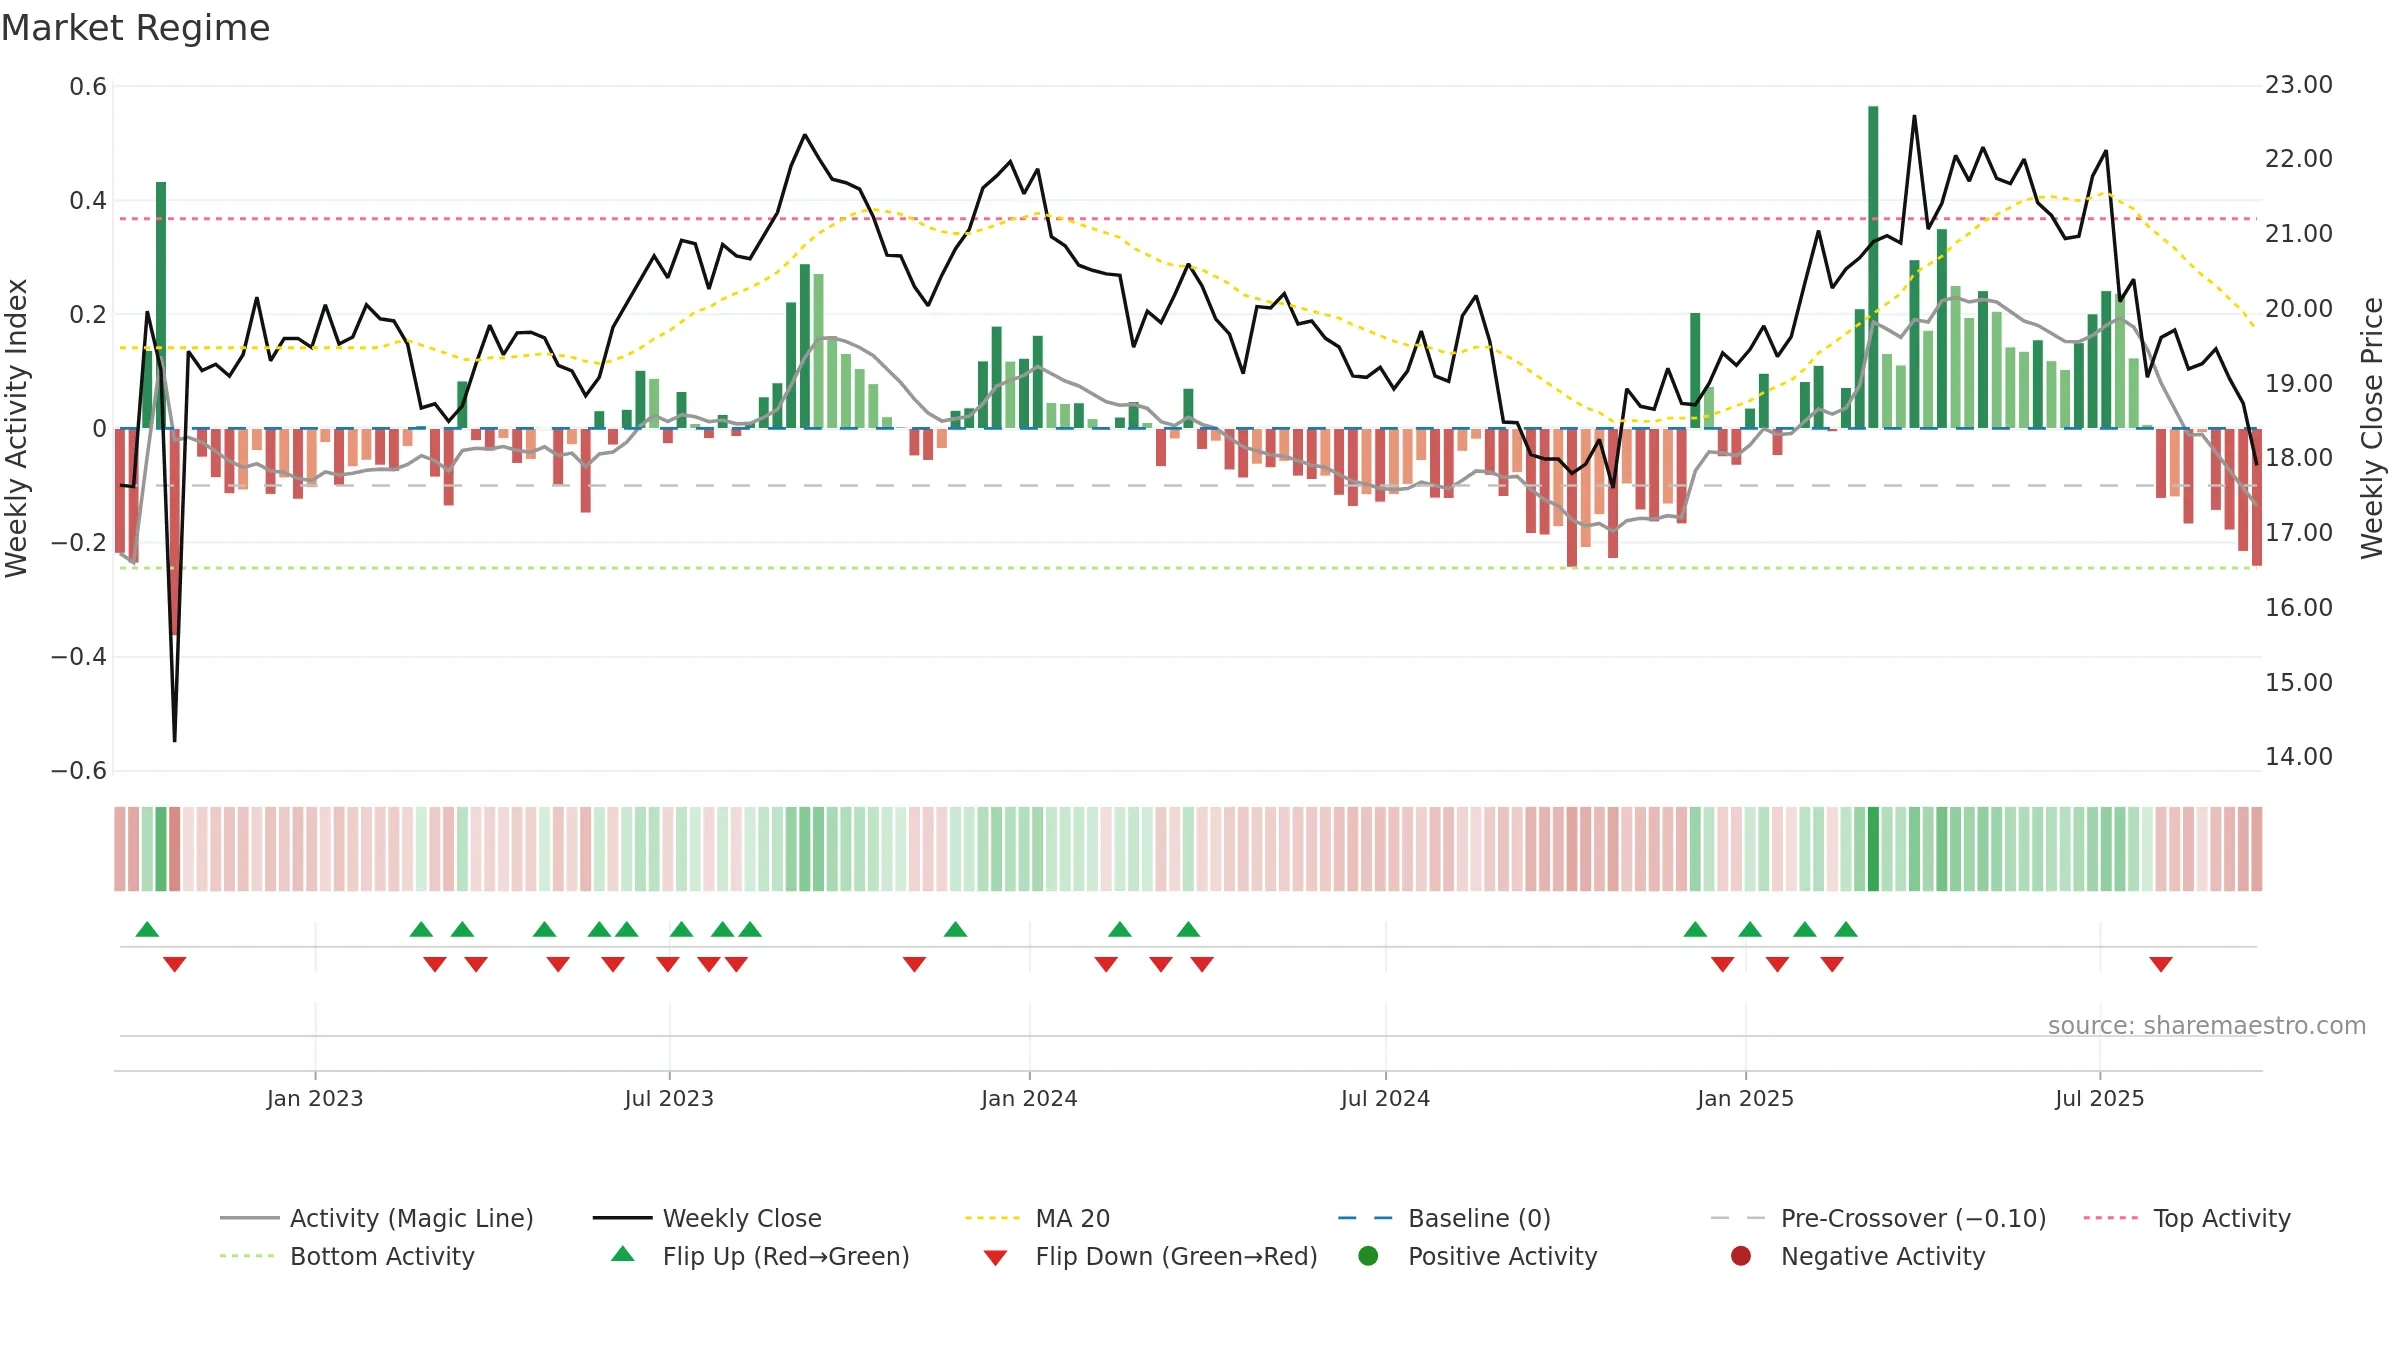The width and height of the screenshot is (2400, 1350).
Task: Toggle the Activity (Magic Line) legend entry
Action: point(377,1218)
